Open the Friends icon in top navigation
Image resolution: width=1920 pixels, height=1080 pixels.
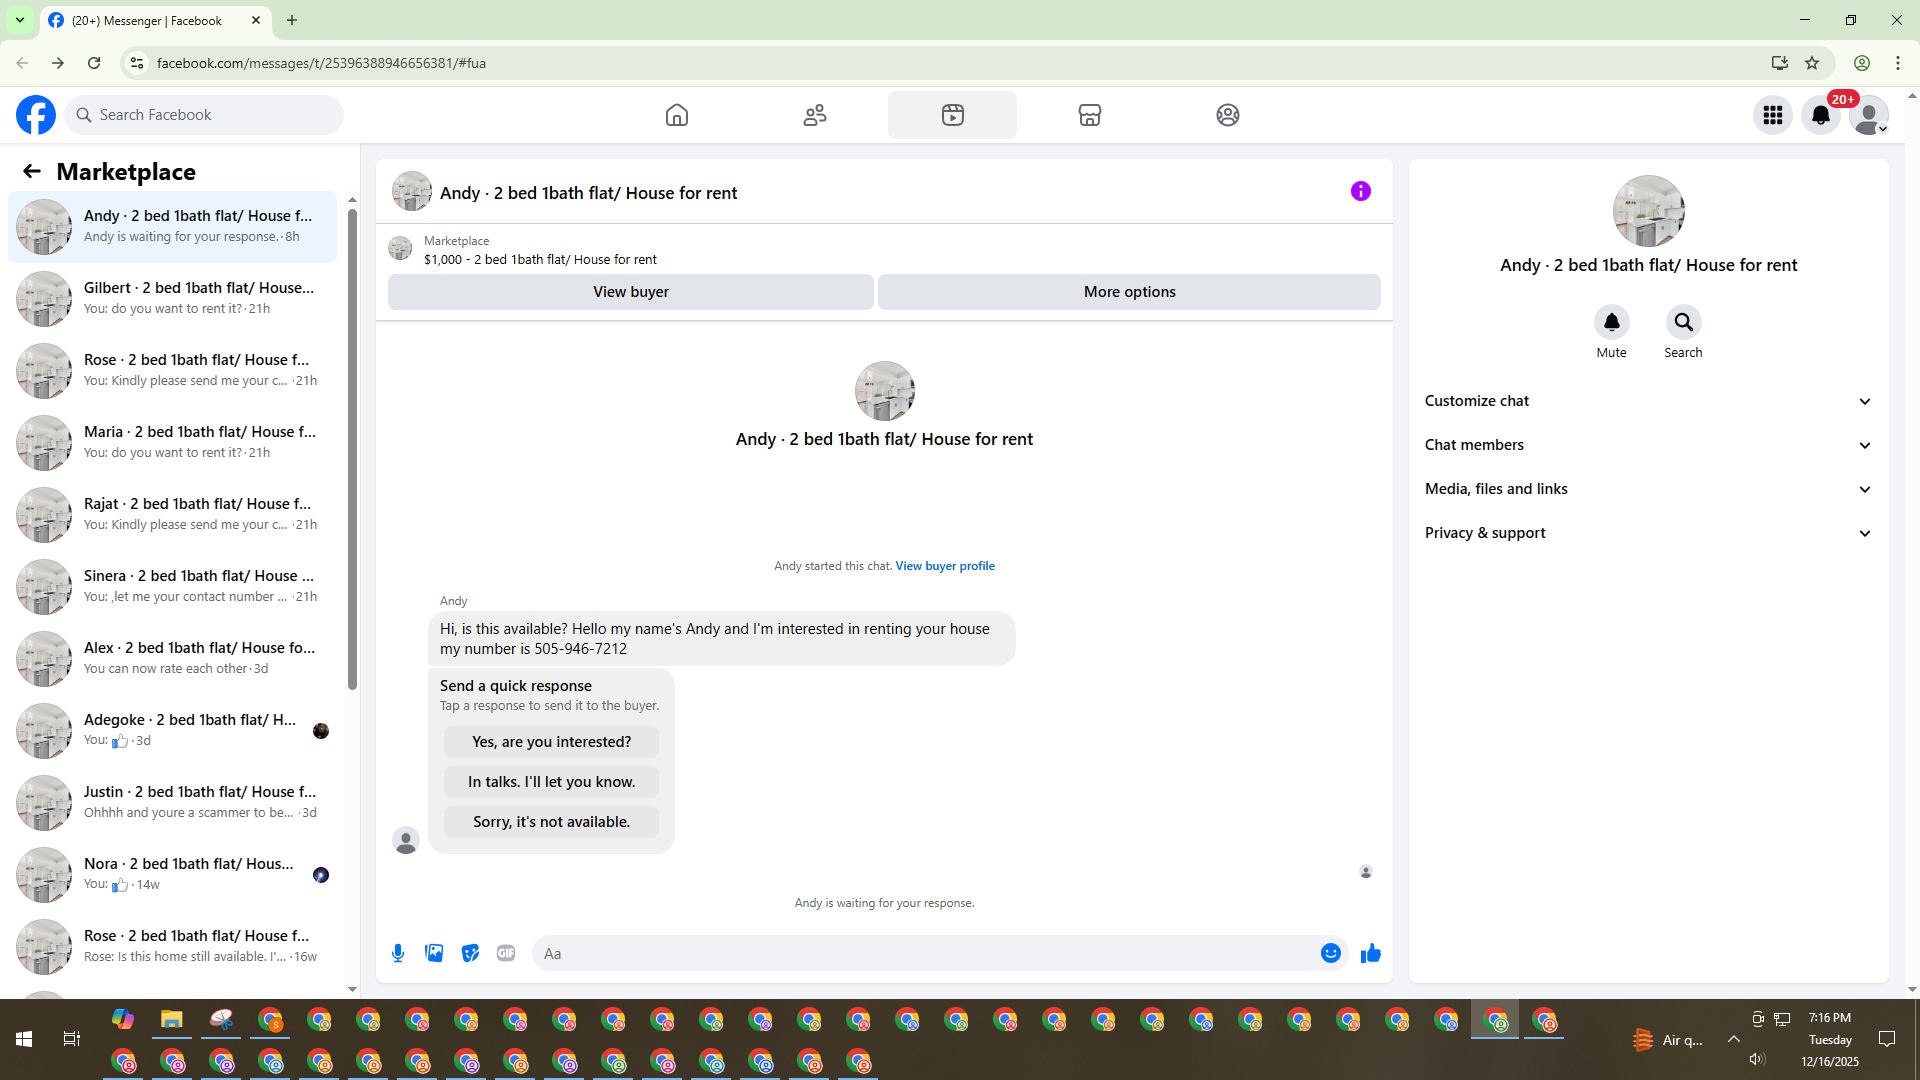click(x=815, y=115)
